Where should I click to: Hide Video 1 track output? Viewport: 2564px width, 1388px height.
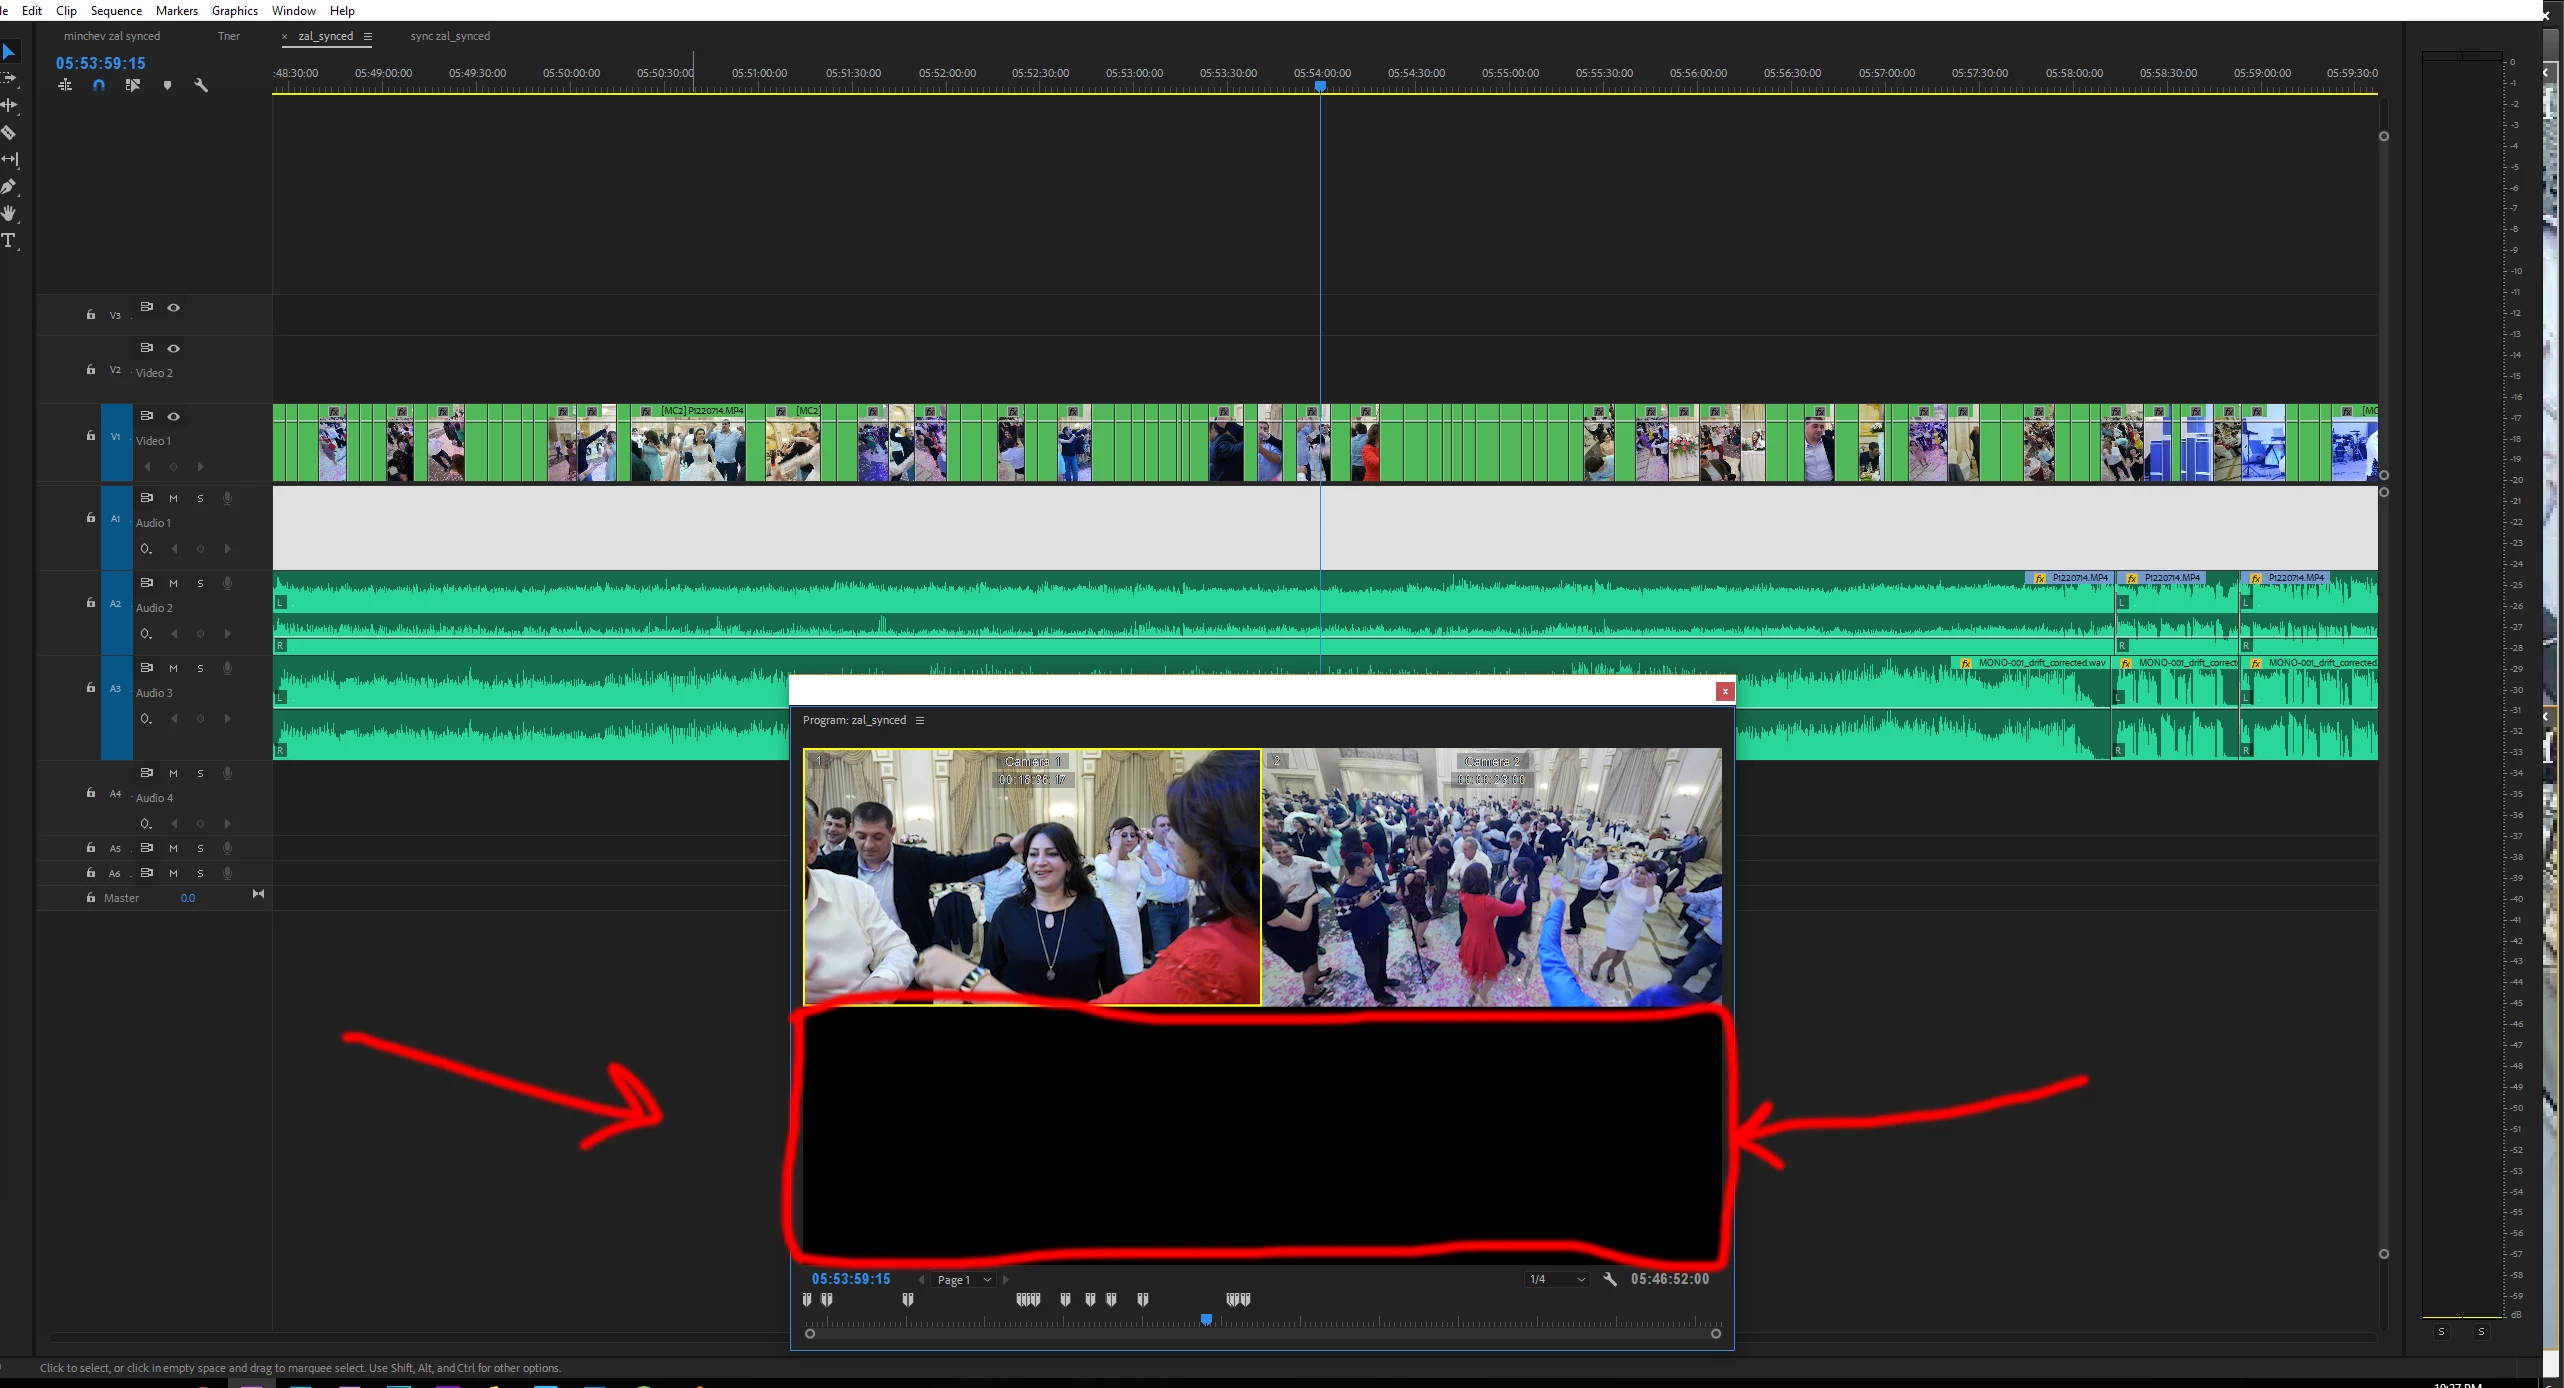point(173,416)
